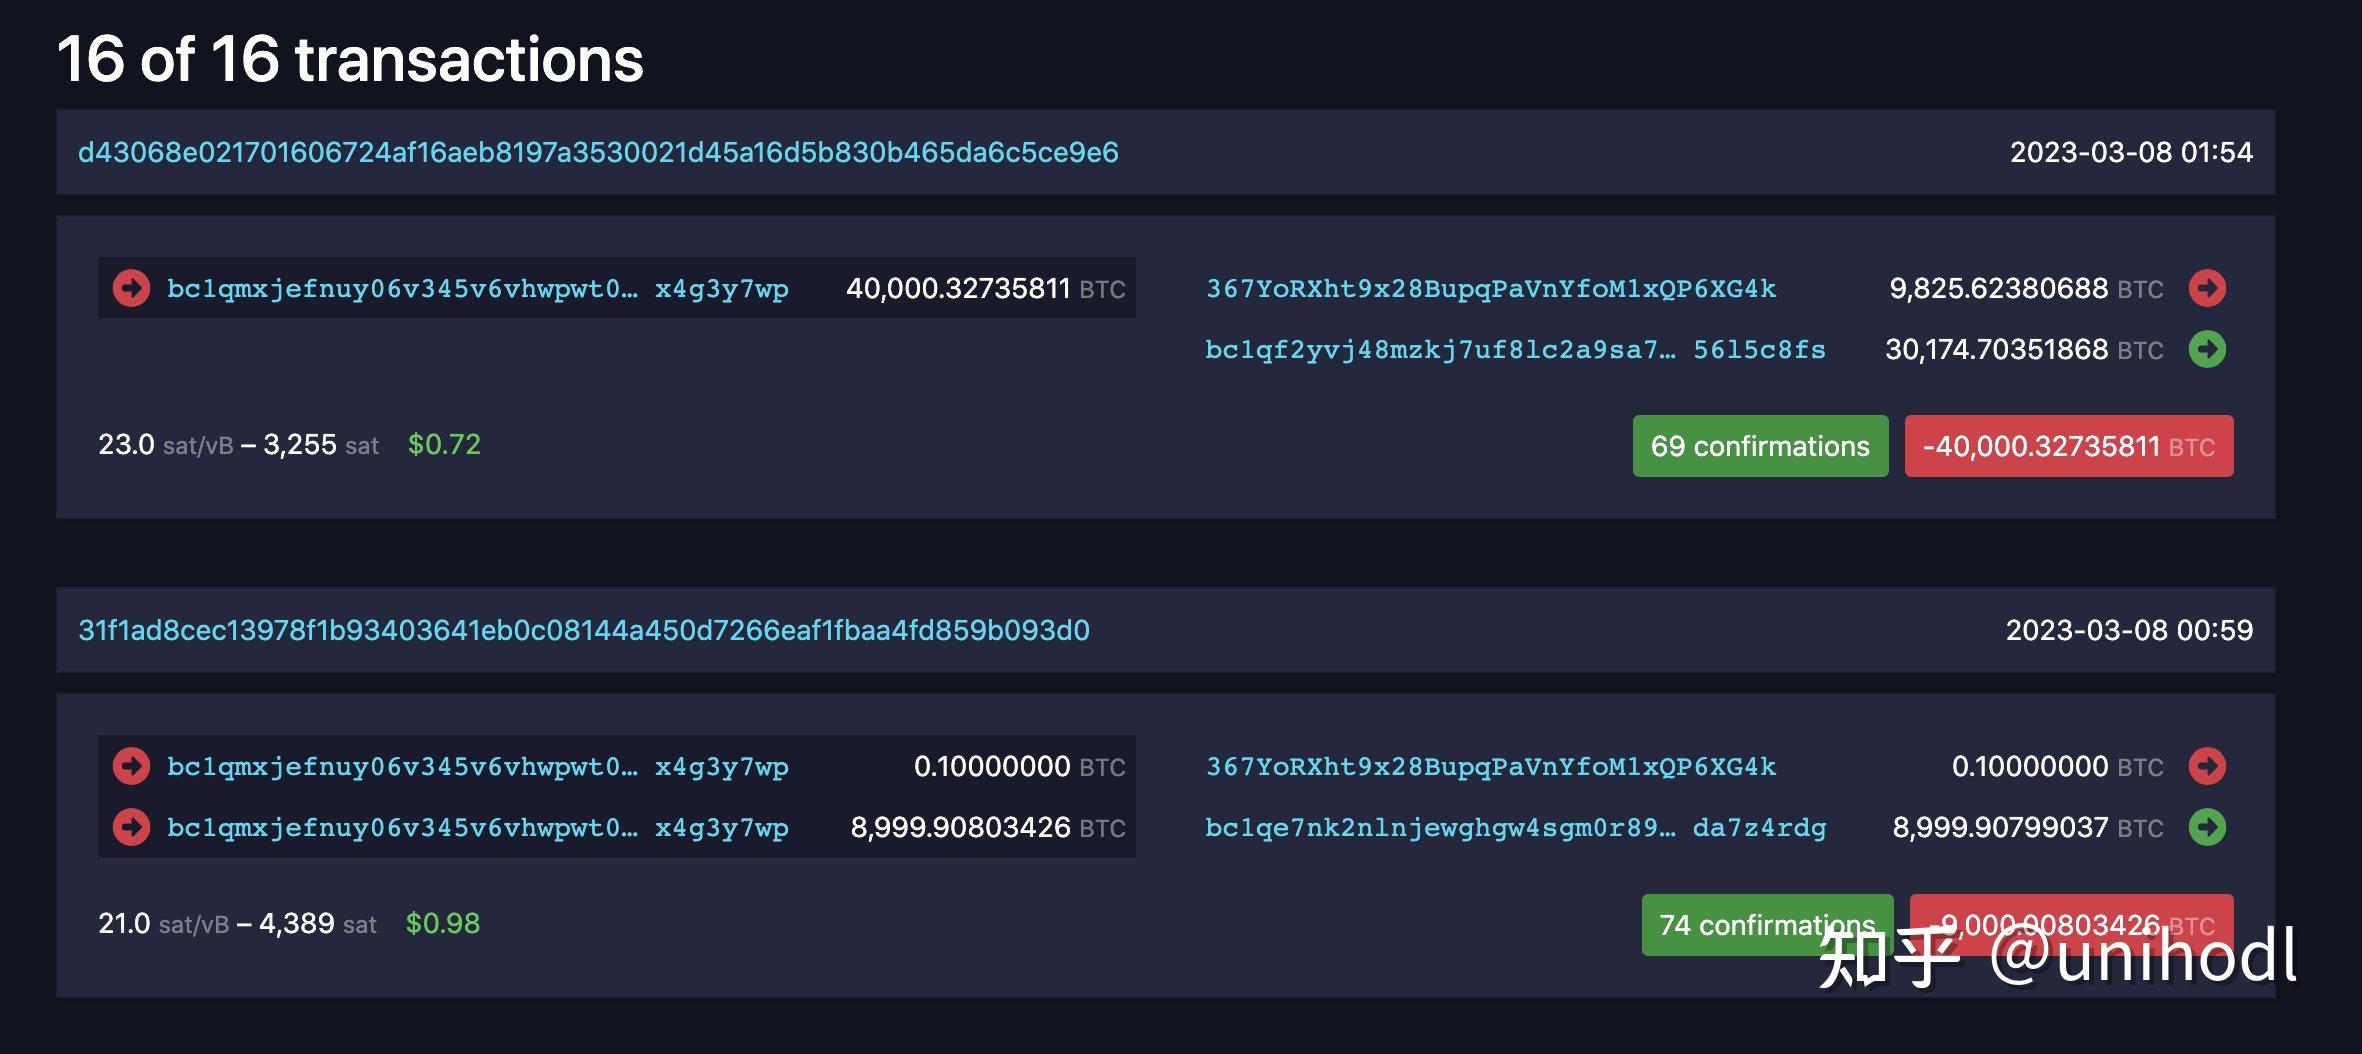The image size is (2362, 1054).
Task: Open transaction 31f1ad8cec13978f... hash link
Action: coord(584,630)
